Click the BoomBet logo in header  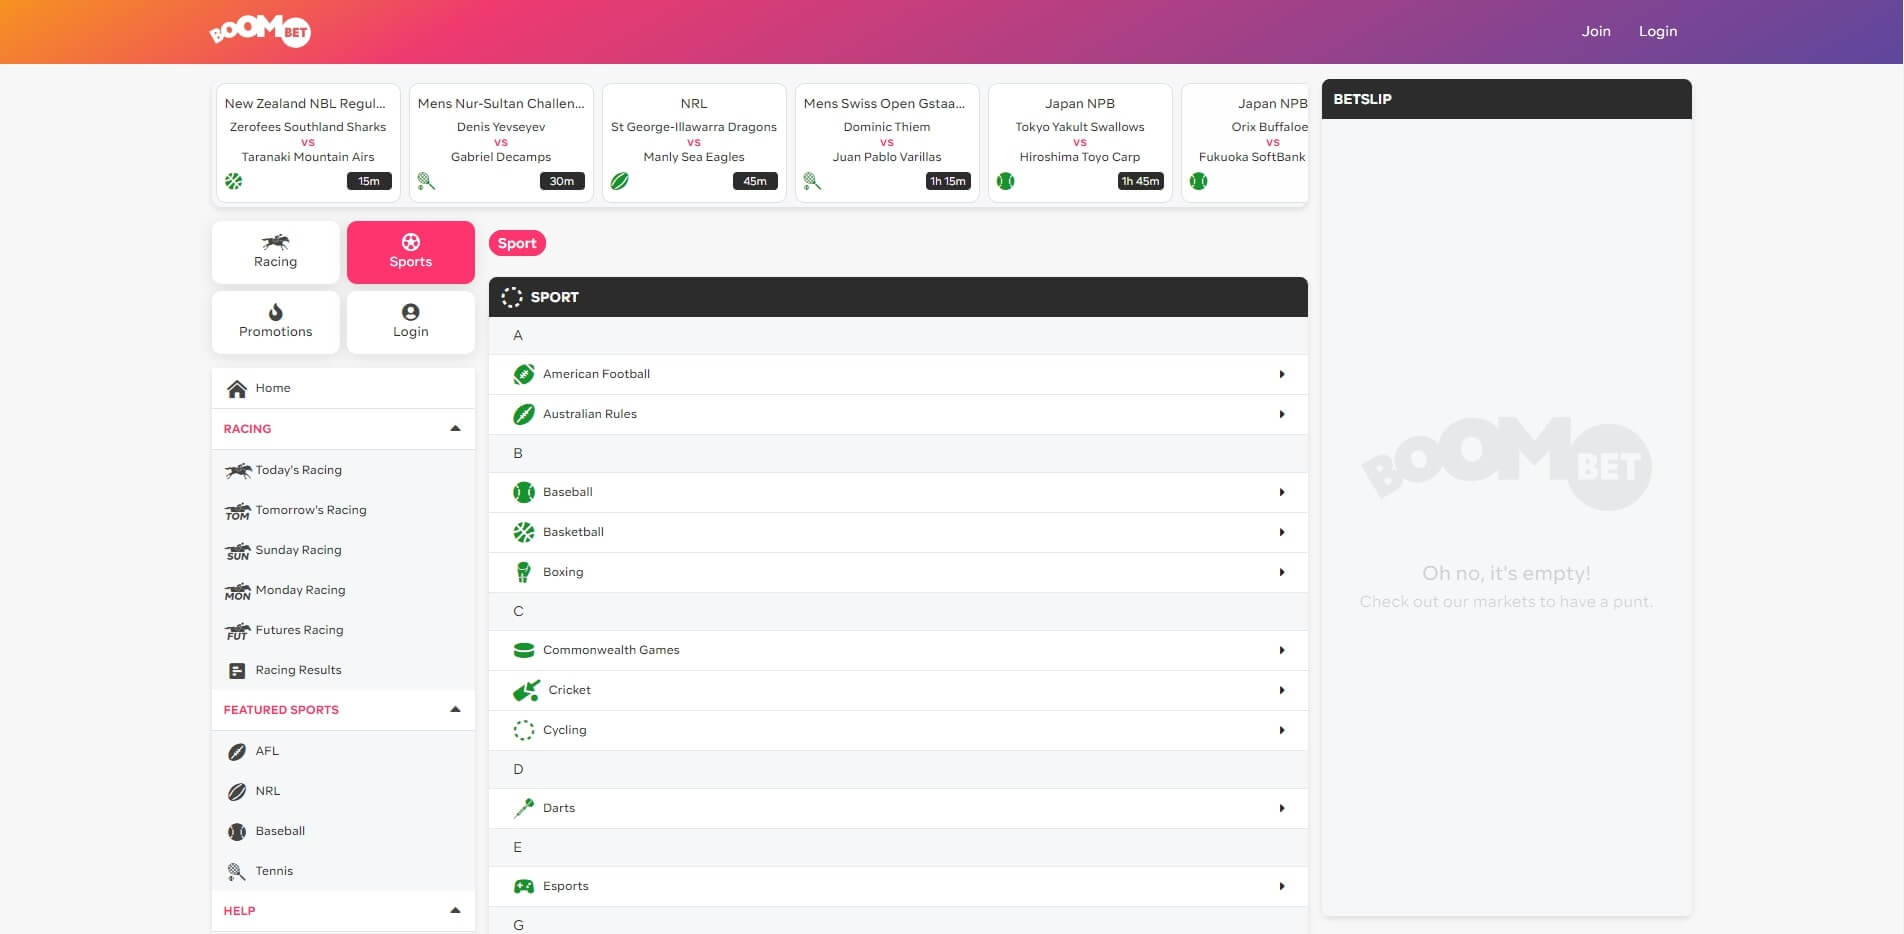pyautogui.click(x=260, y=31)
